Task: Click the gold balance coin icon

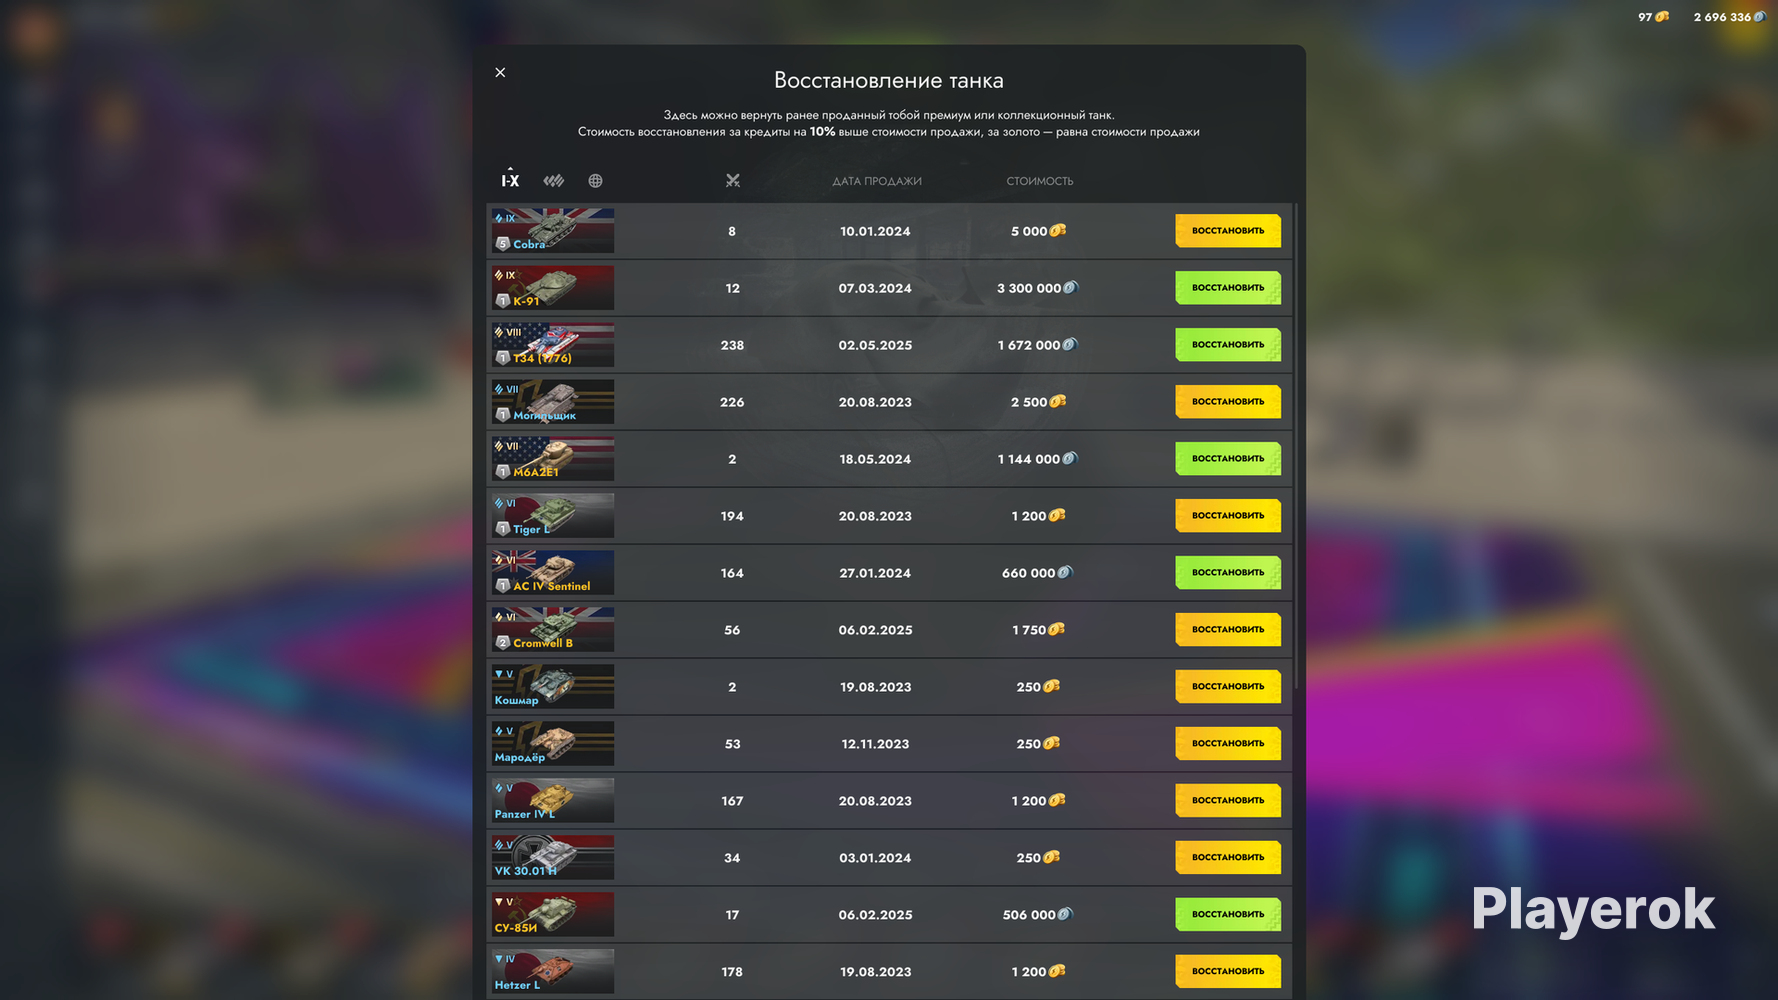Action: click(1662, 17)
